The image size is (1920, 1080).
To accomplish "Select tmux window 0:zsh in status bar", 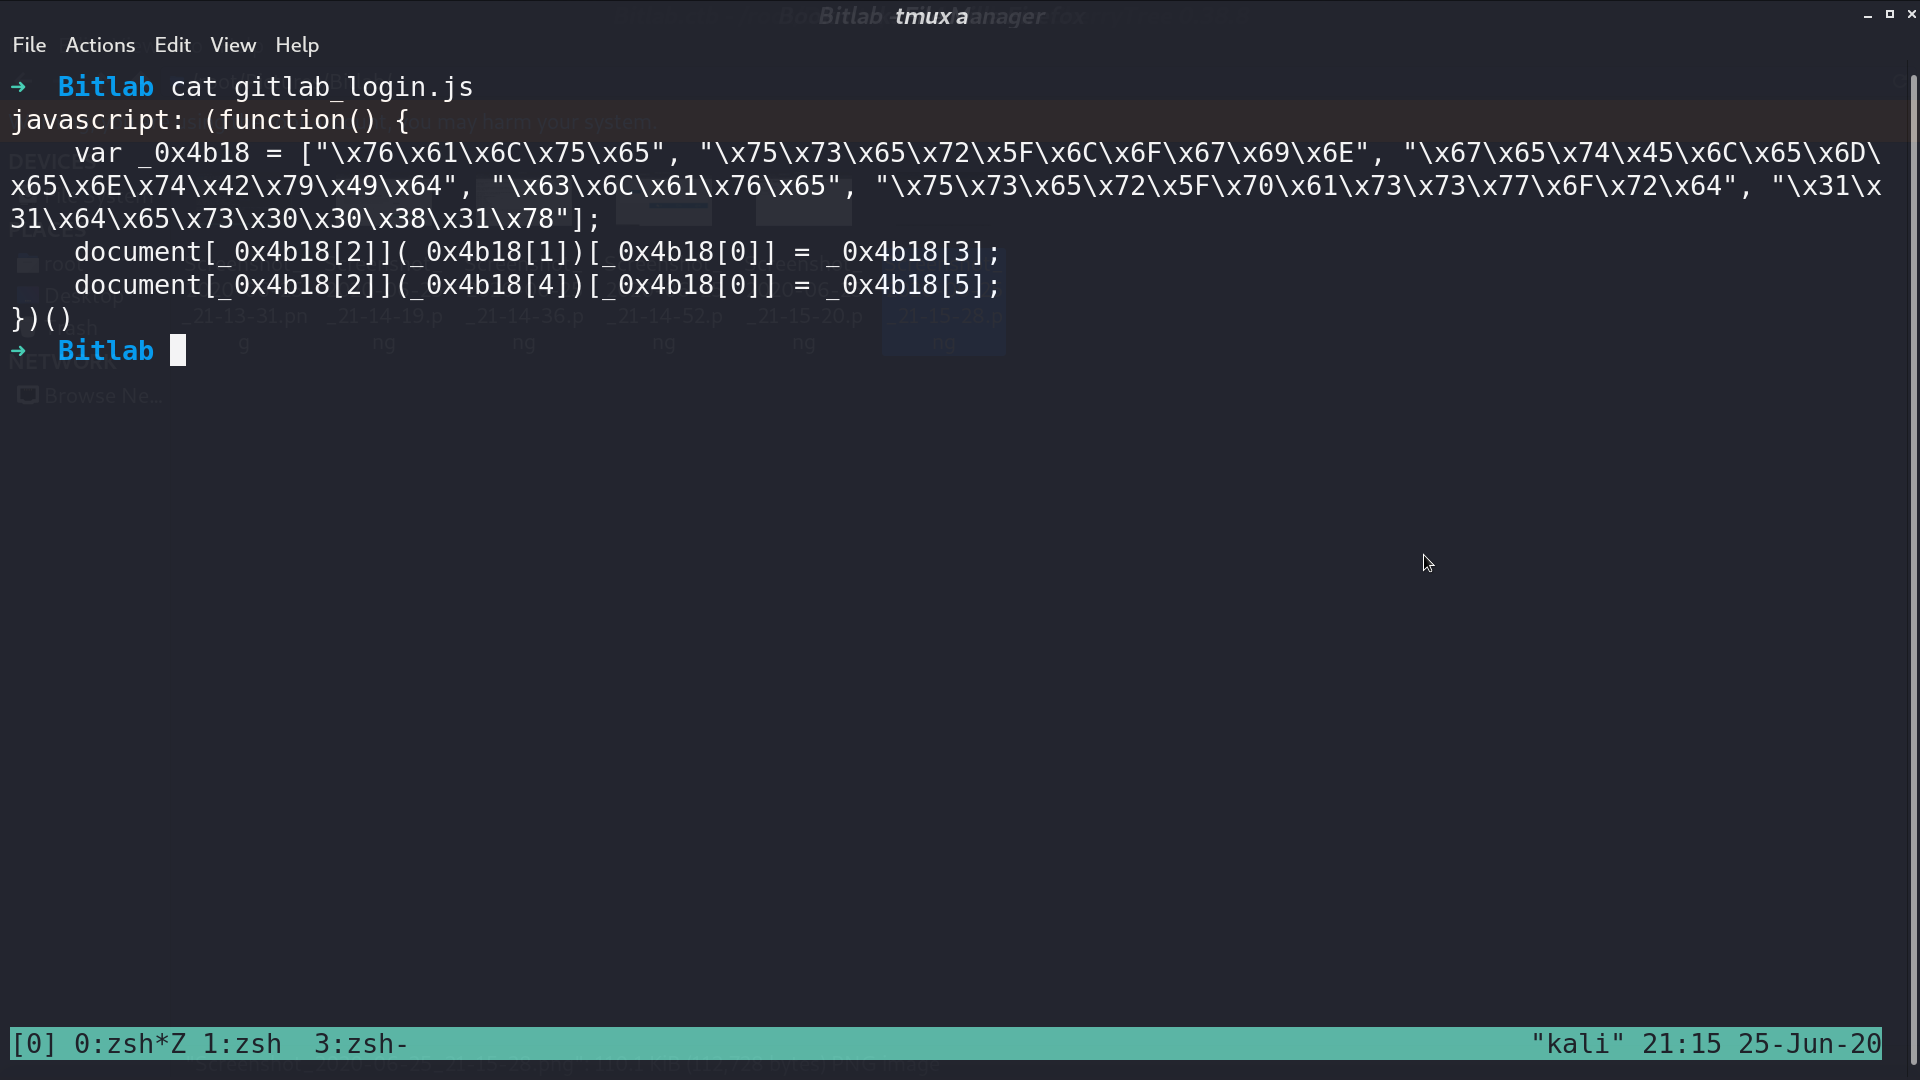I will 130,1044.
